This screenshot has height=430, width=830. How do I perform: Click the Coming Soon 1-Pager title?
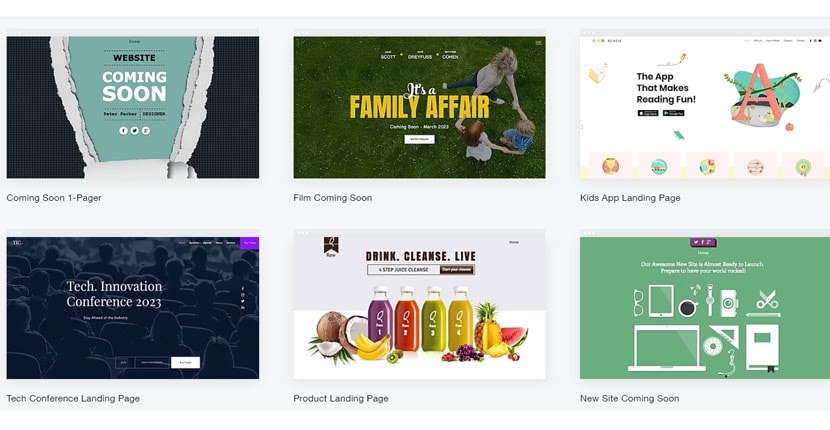(x=54, y=198)
